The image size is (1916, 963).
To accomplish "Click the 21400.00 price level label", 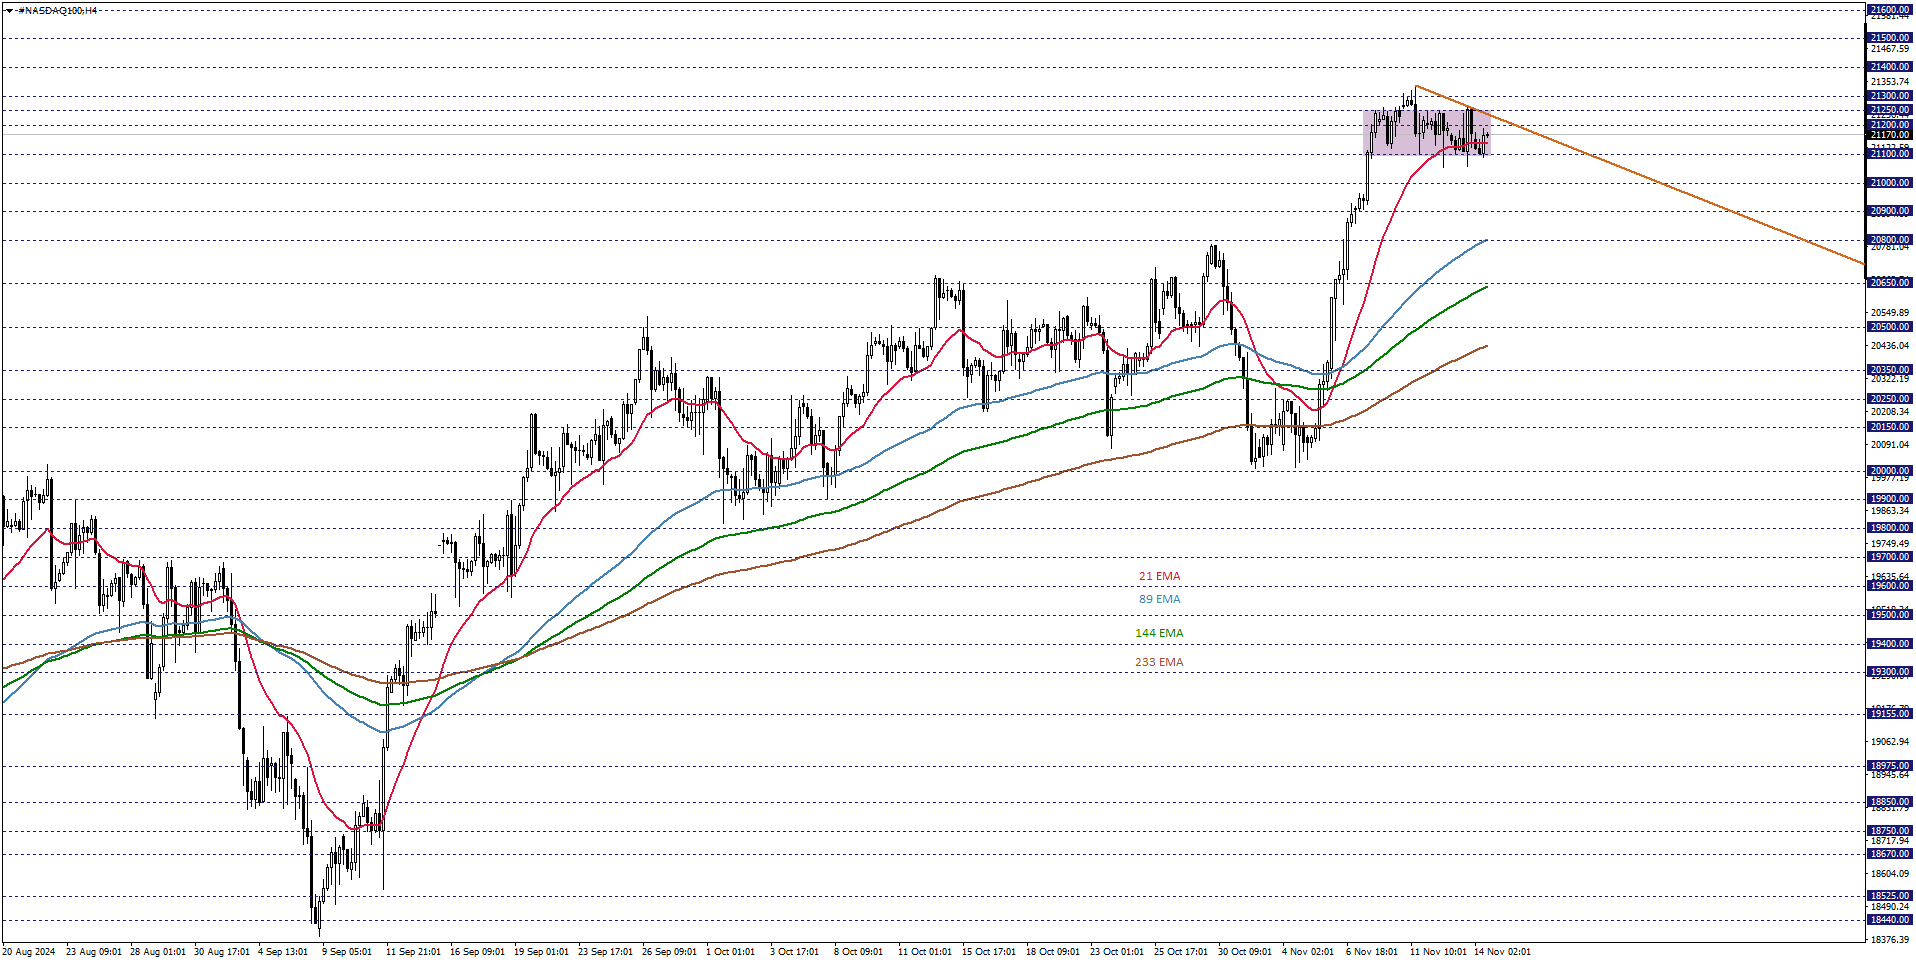I will tap(1889, 67).
